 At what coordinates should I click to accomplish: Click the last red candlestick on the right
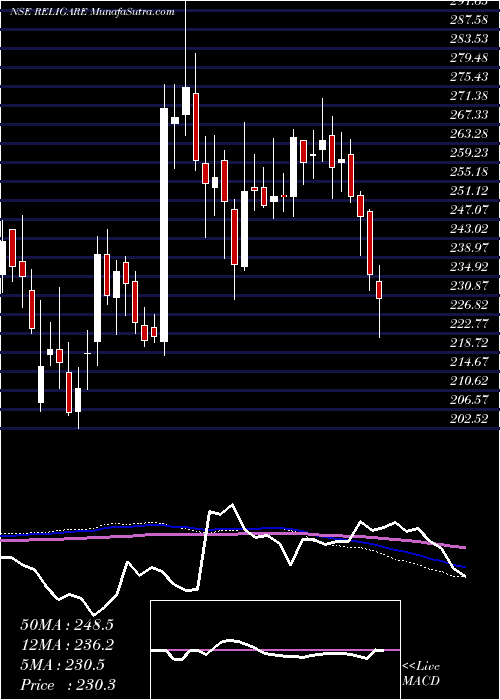(379, 290)
